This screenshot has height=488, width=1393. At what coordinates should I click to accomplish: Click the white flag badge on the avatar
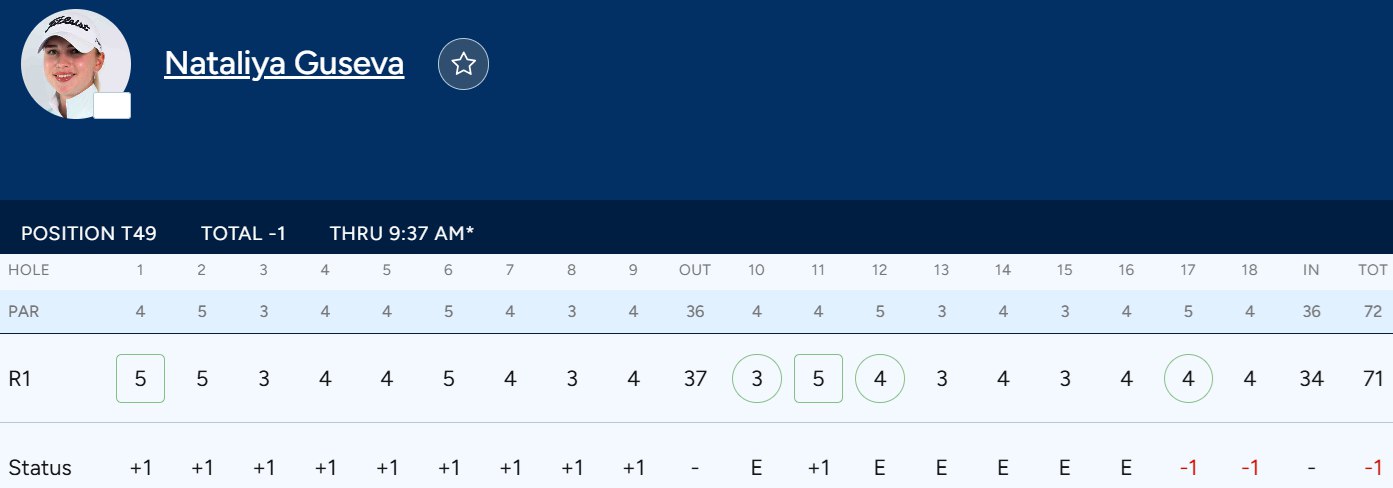point(112,106)
